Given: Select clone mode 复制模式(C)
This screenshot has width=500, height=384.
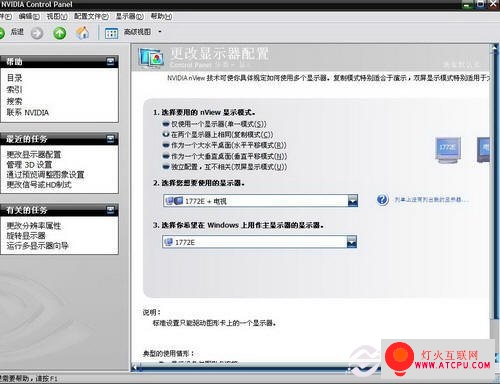Looking at the screenshot, I should point(166,134).
